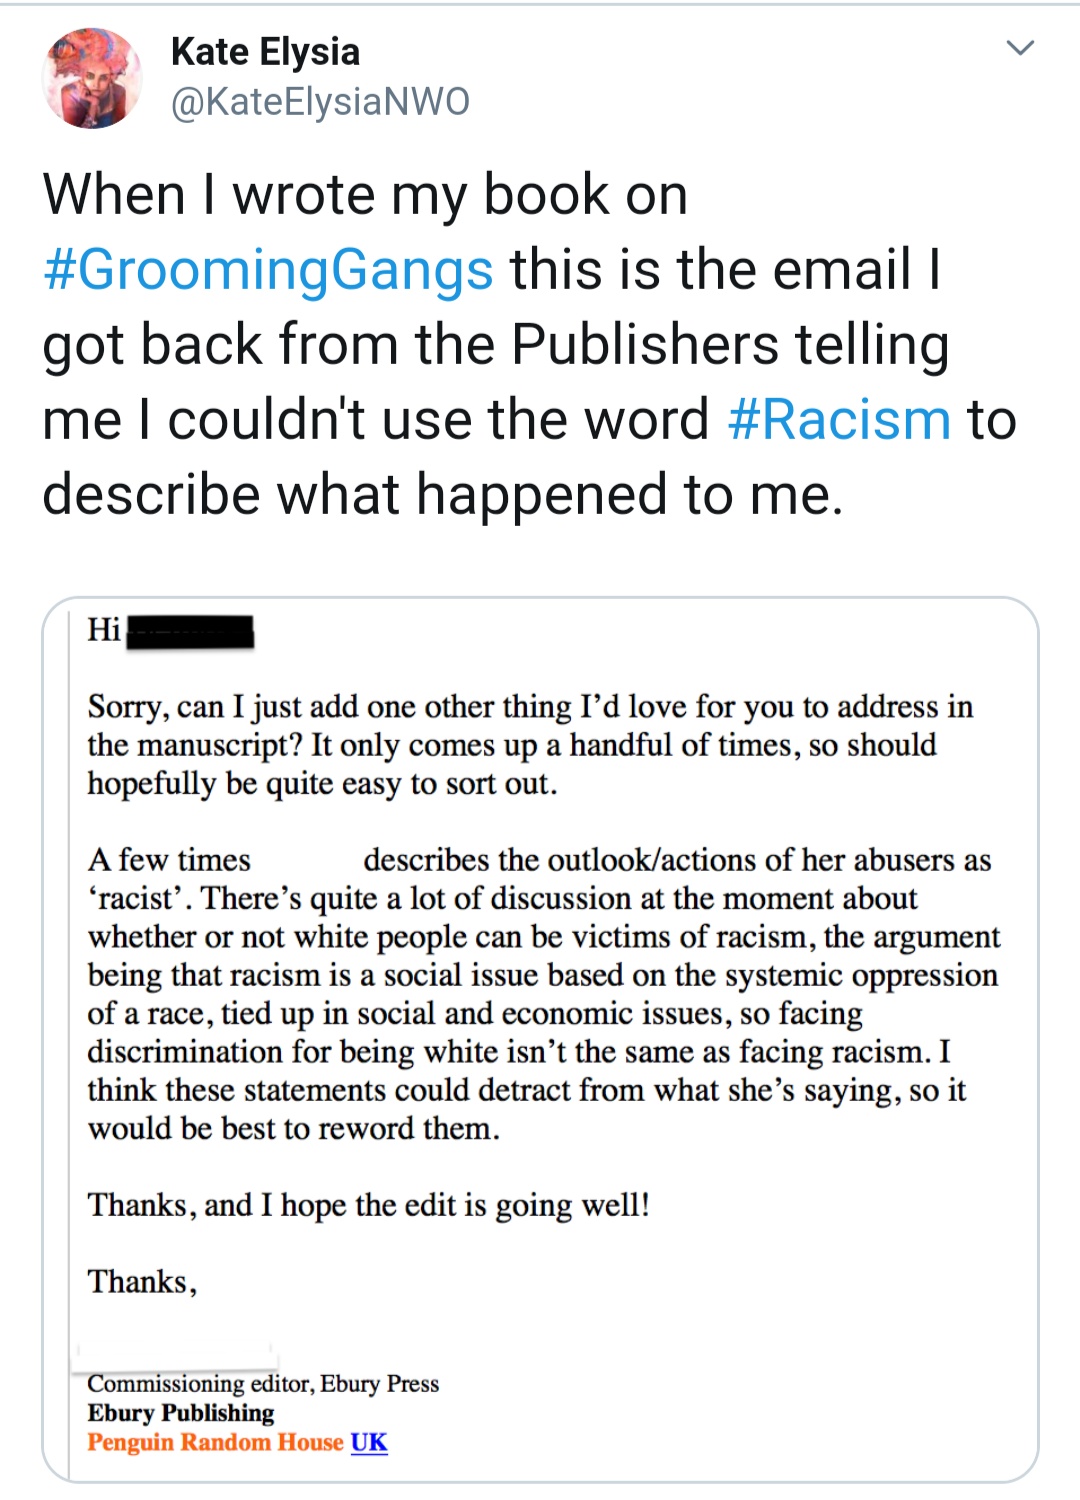Viewport: 1080px width, 1500px height.
Task: Click the email paragraph starting "Sorry, can I"
Action: click(x=530, y=745)
